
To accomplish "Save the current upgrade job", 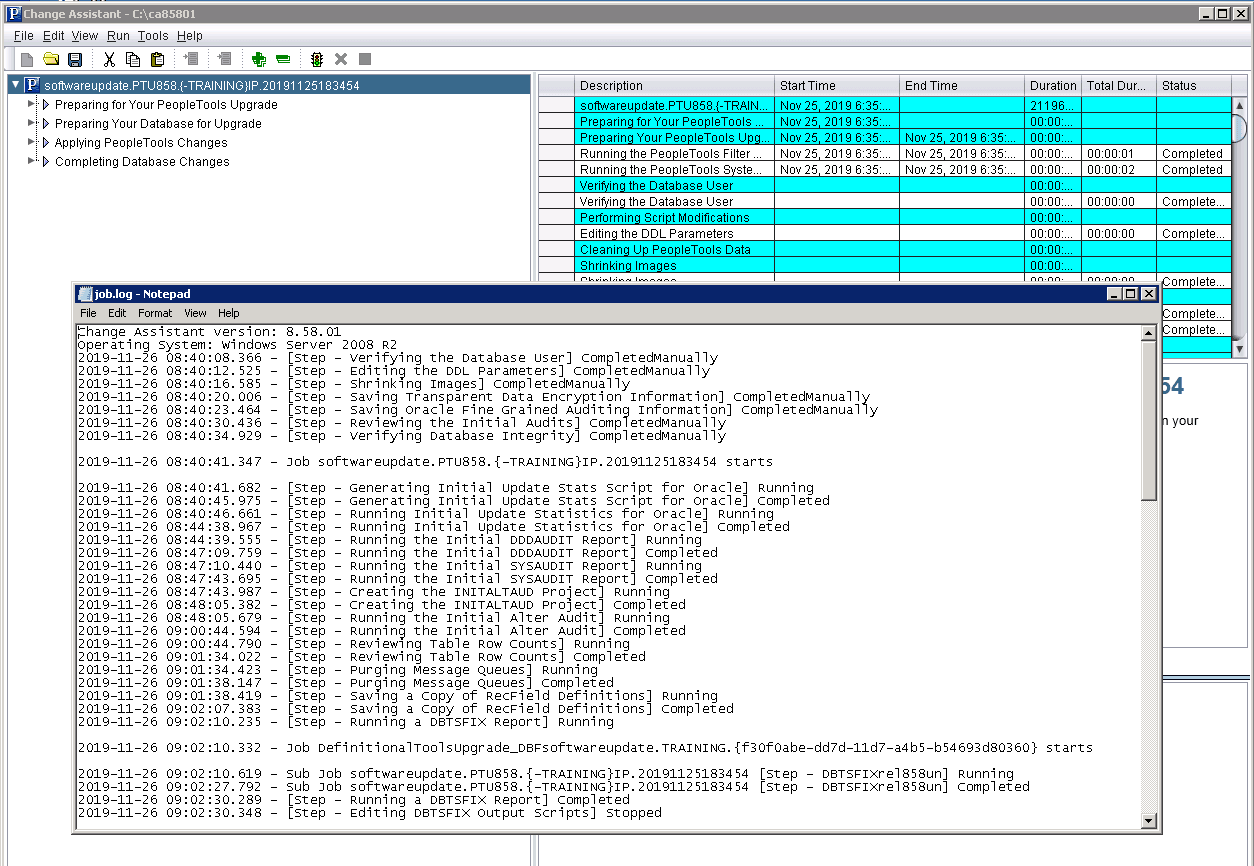I will click(x=74, y=58).
